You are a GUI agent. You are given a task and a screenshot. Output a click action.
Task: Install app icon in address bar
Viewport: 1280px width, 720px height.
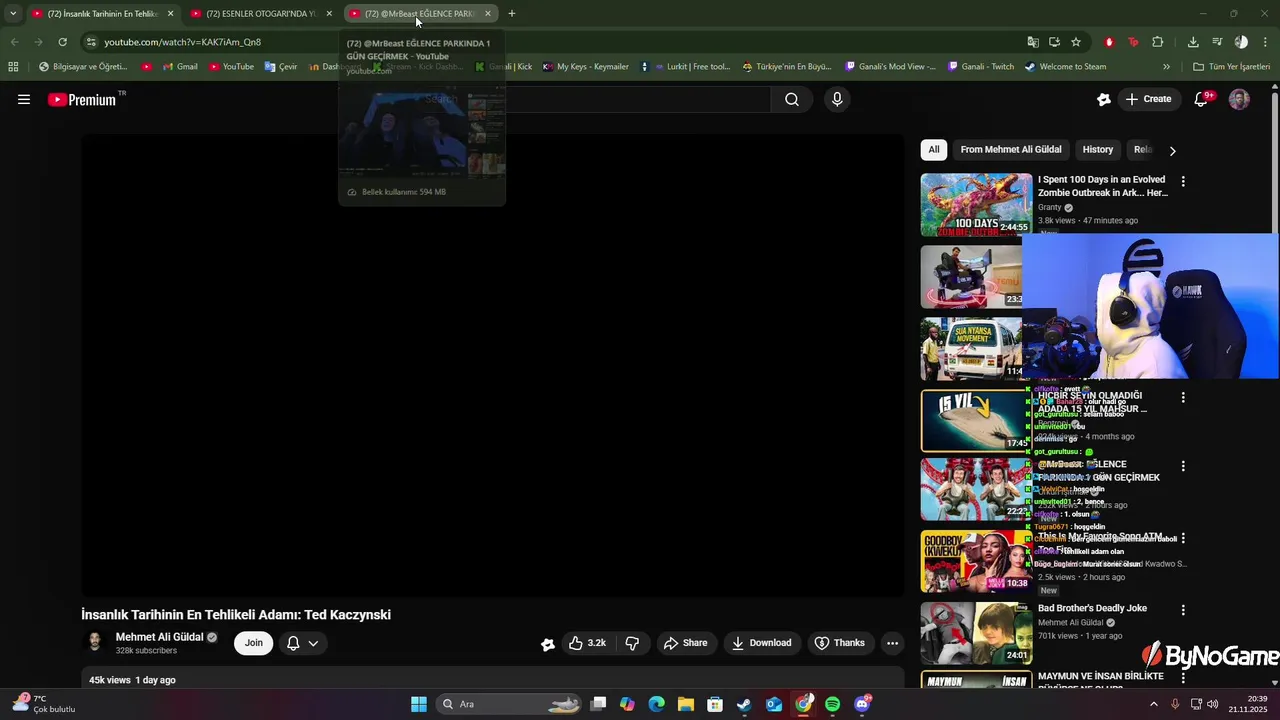[1054, 42]
